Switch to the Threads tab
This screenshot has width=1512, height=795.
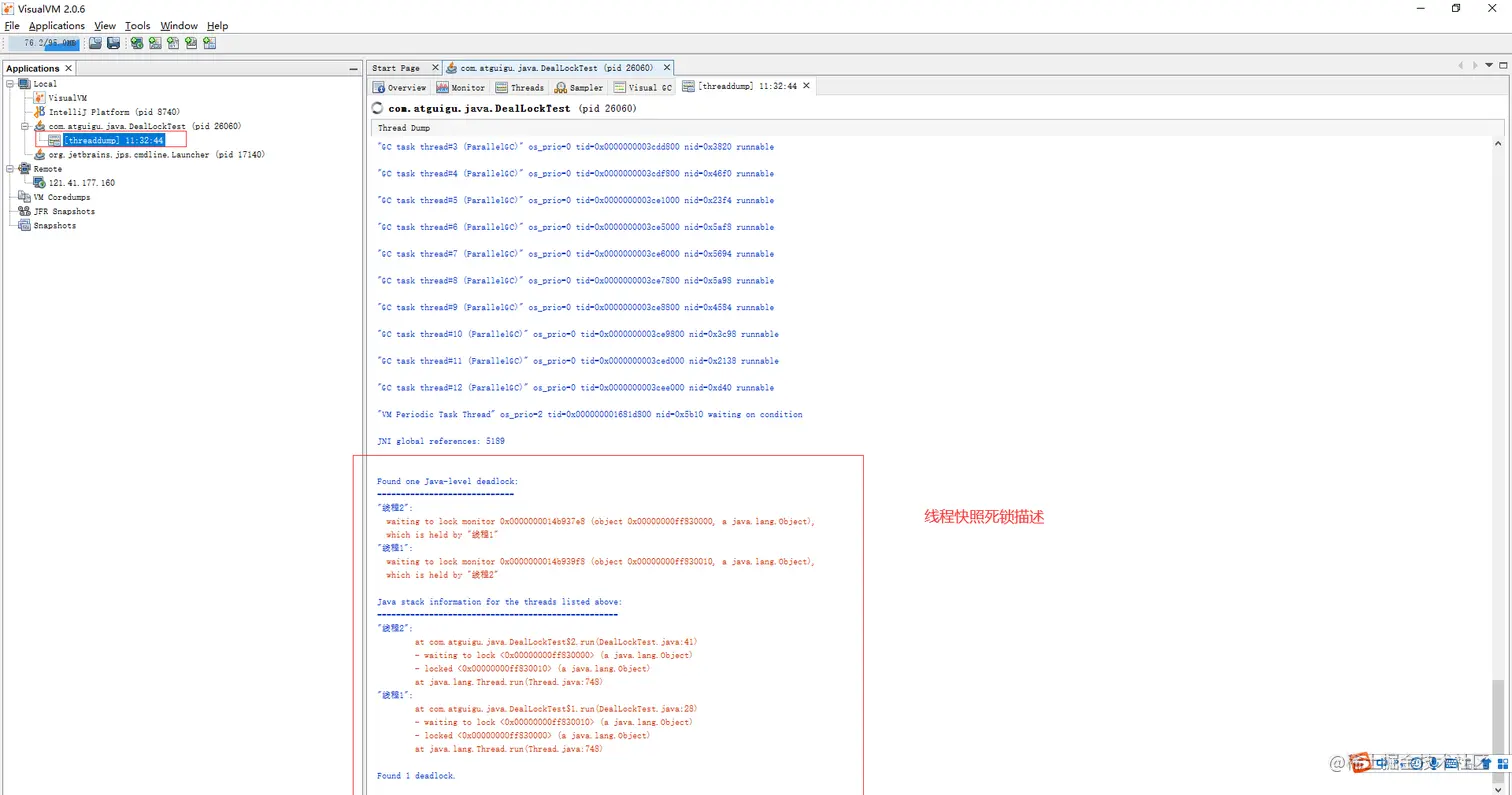[520, 87]
